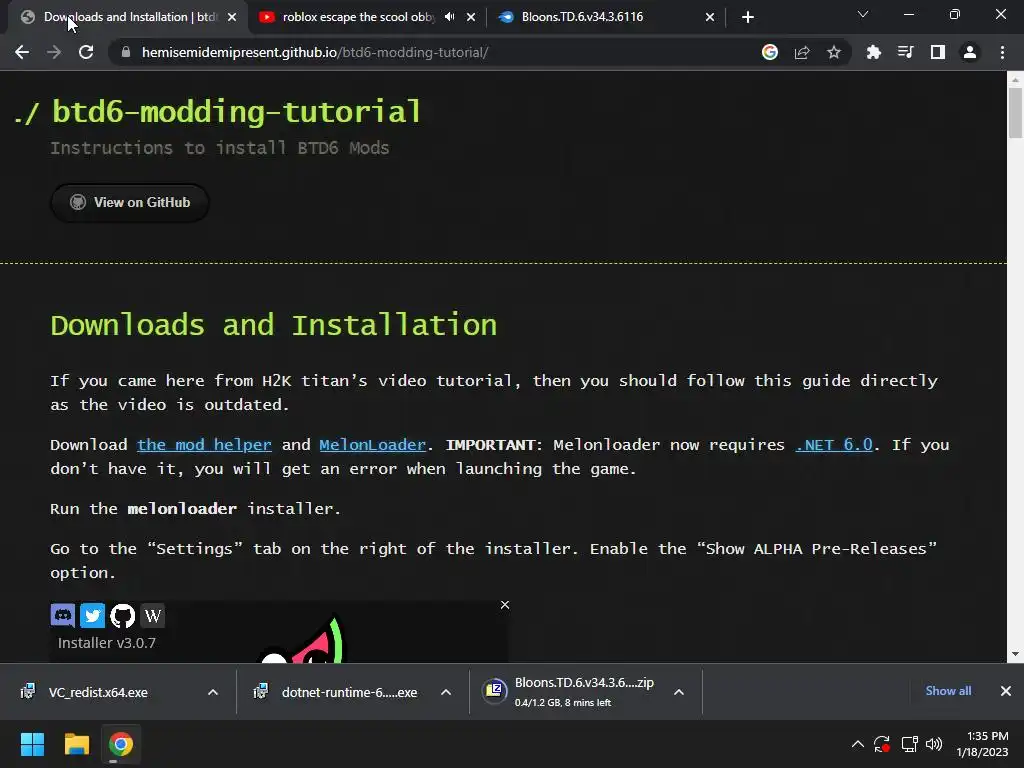Open the Chrome profile menu
Image resolution: width=1024 pixels, height=768 pixels.
[x=970, y=52]
